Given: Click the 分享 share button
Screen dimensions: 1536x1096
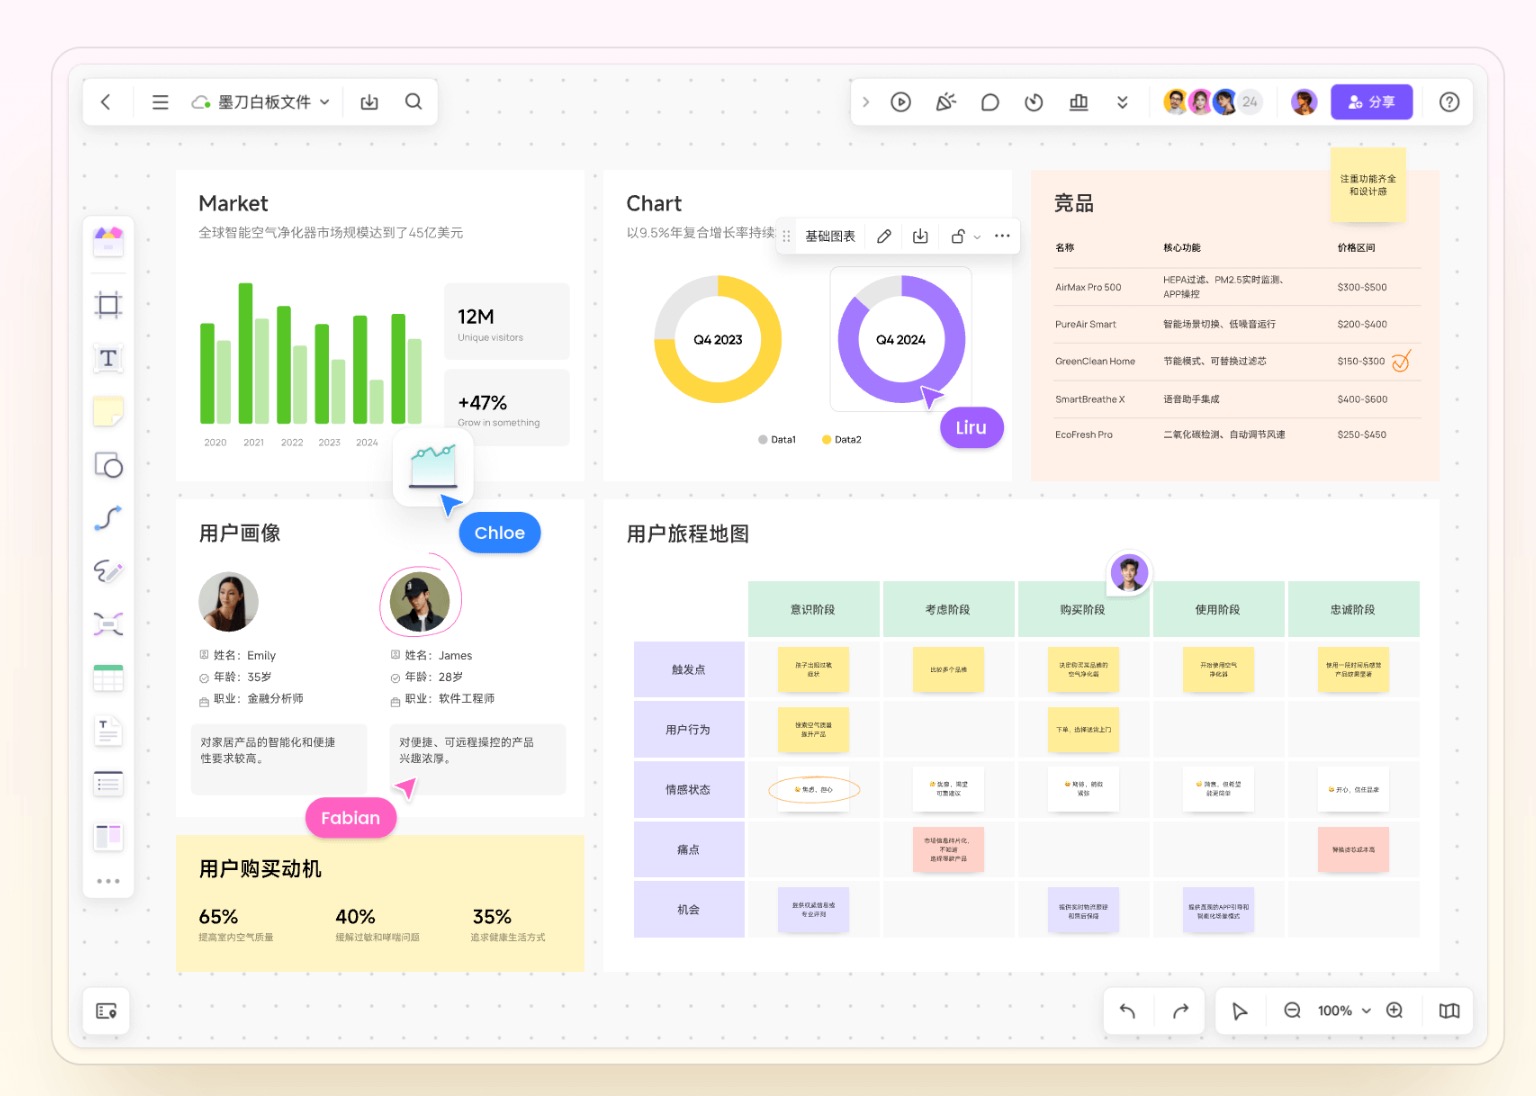Looking at the screenshot, I should 1371,102.
